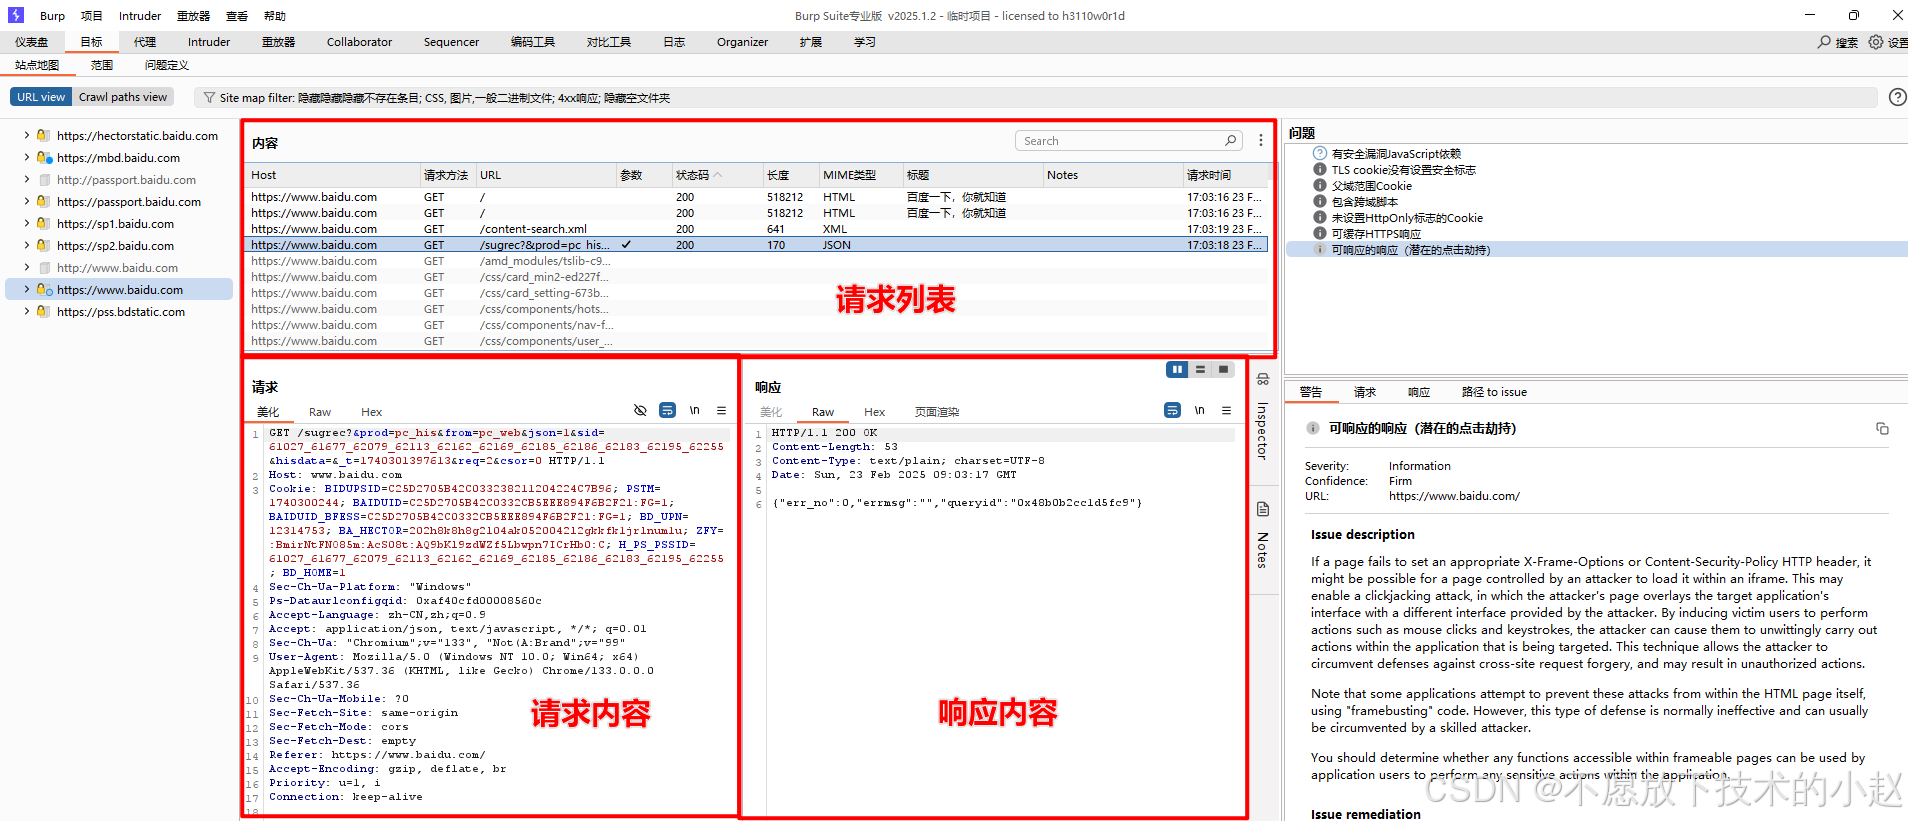The width and height of the screenshot is (1908, 821).
Task: Open 路径 to issue tab in issue panel
Action: (x=1494, y=392)
